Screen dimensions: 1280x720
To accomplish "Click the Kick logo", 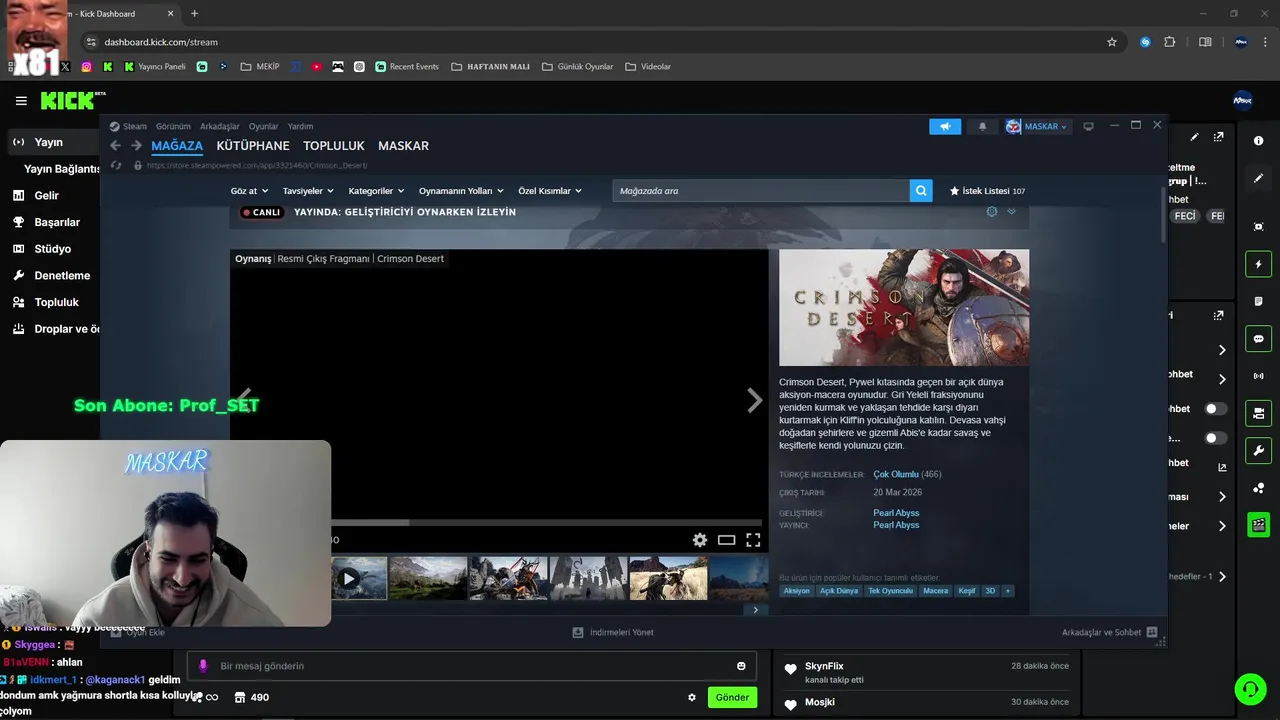I will coord(68,101).
